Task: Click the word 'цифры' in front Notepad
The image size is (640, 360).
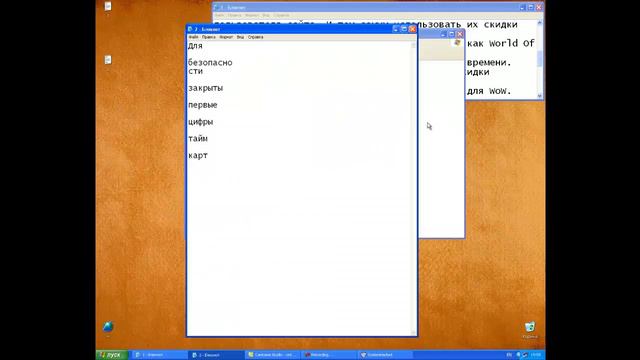Action: [200, 122]
